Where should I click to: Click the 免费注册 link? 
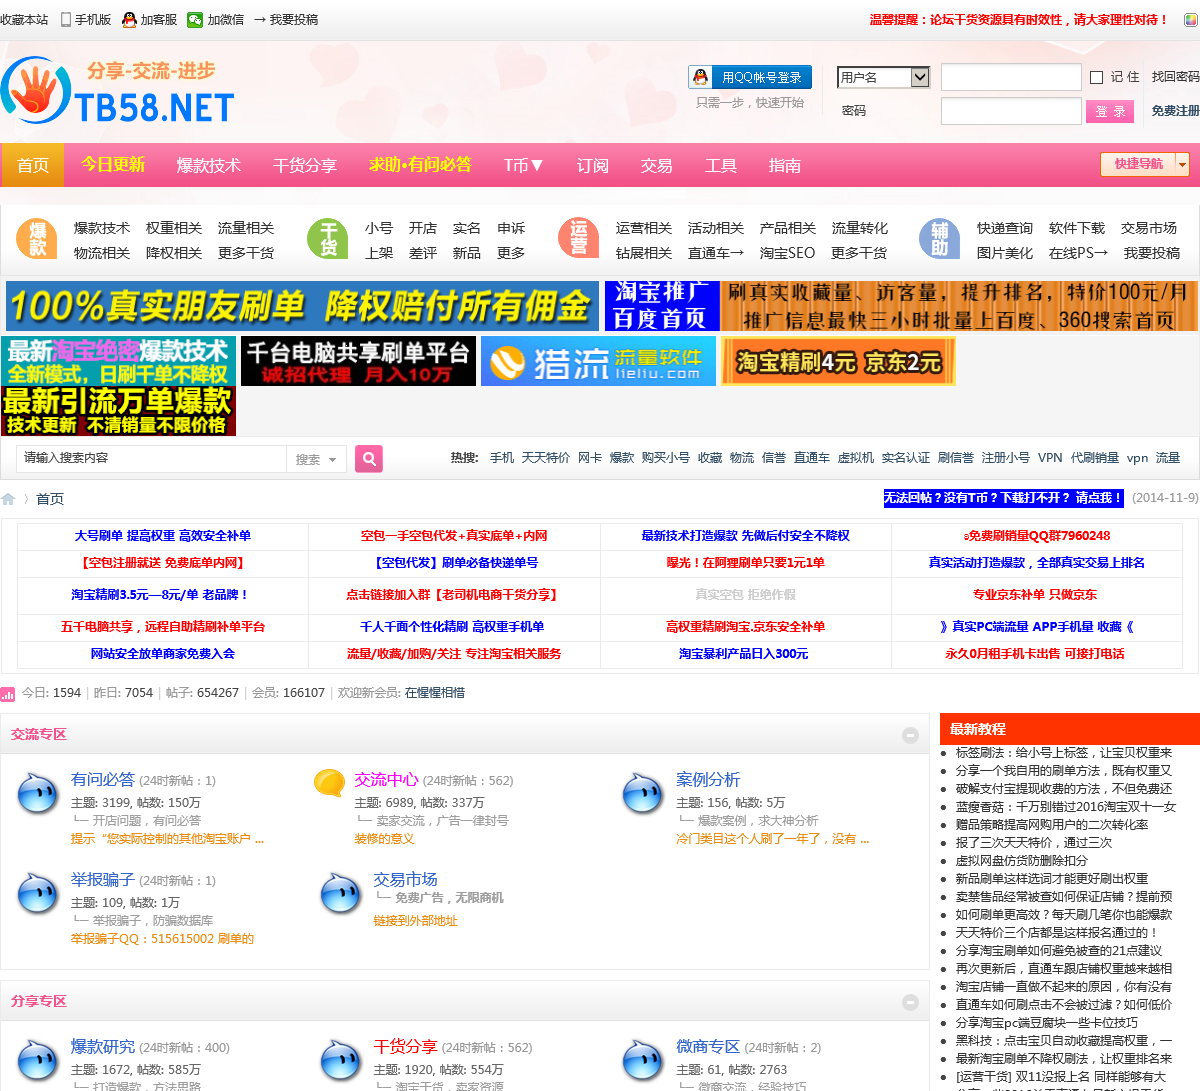[1175, 111]
